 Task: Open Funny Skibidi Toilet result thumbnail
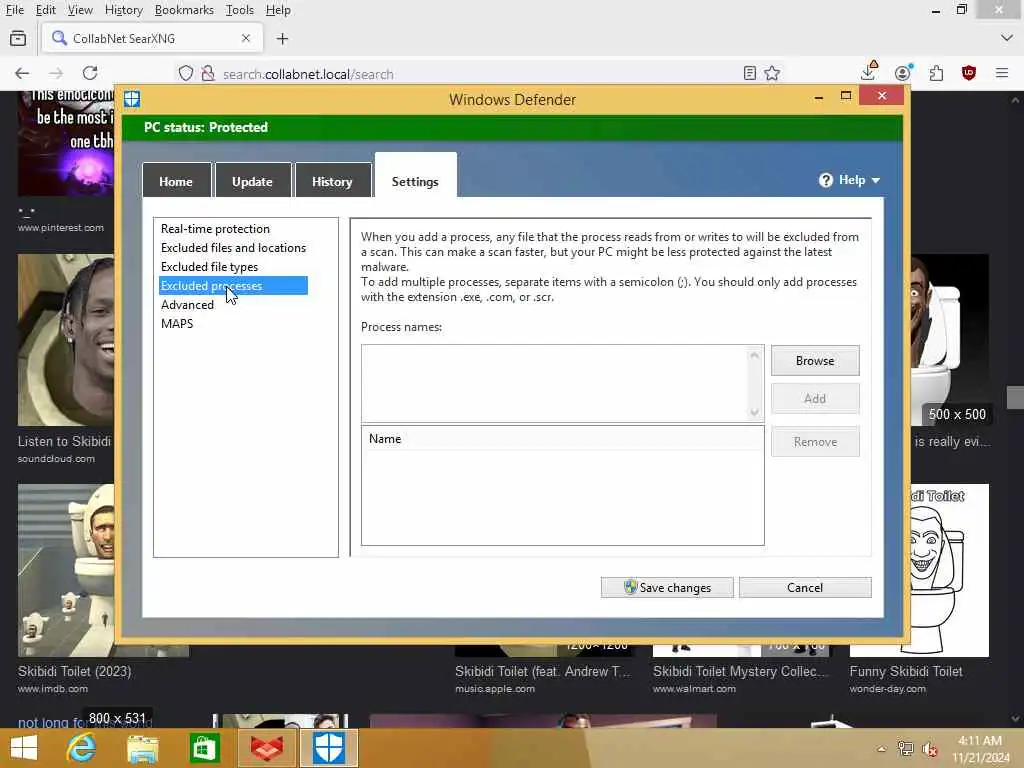pyautogui.click(x=948, y=569)
